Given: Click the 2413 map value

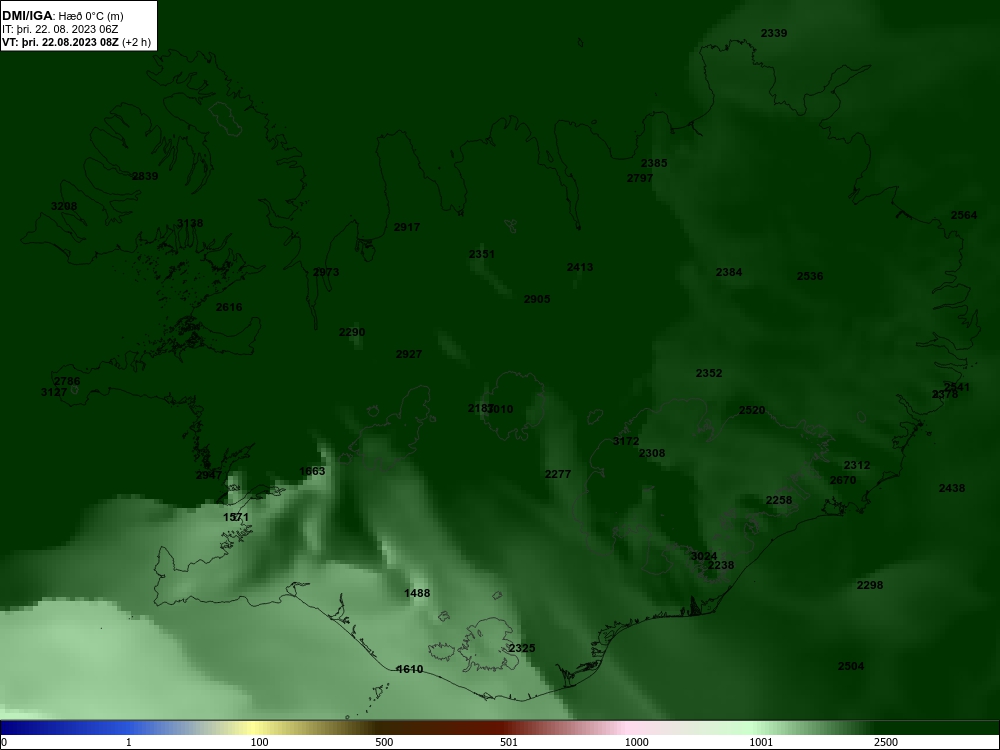Looking at the screenshot, I should click(x=580, y=267).
